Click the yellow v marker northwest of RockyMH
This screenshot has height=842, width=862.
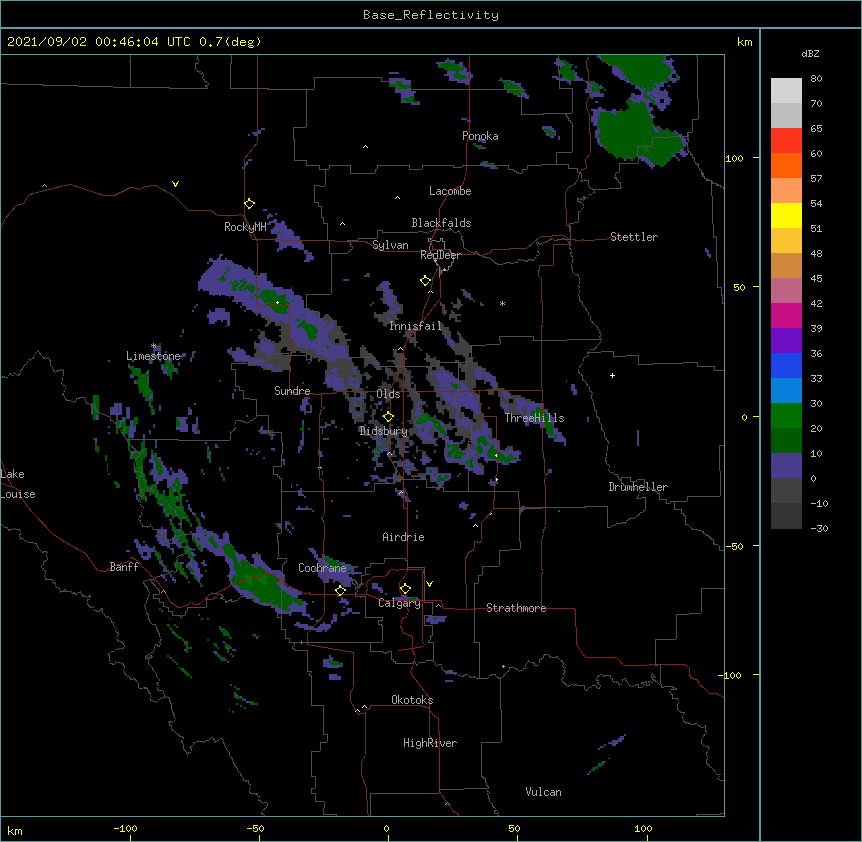point(175,184)
